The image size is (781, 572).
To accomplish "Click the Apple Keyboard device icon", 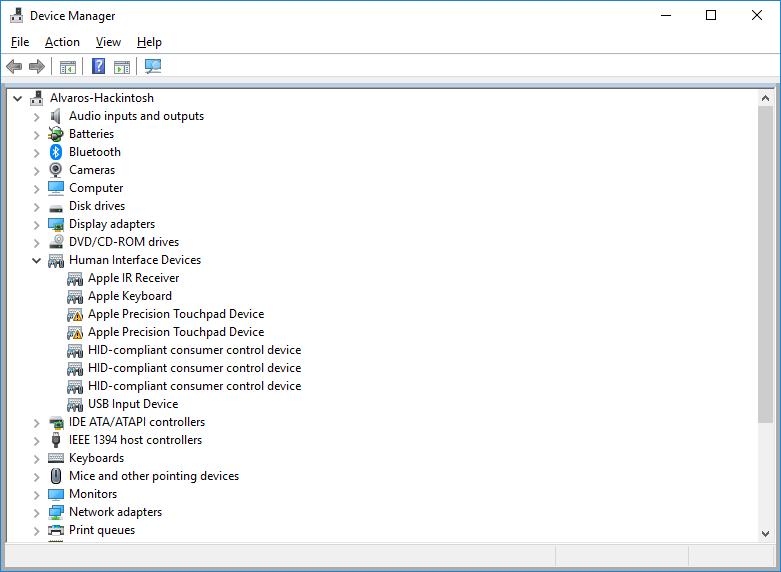I will coord(75,296).
